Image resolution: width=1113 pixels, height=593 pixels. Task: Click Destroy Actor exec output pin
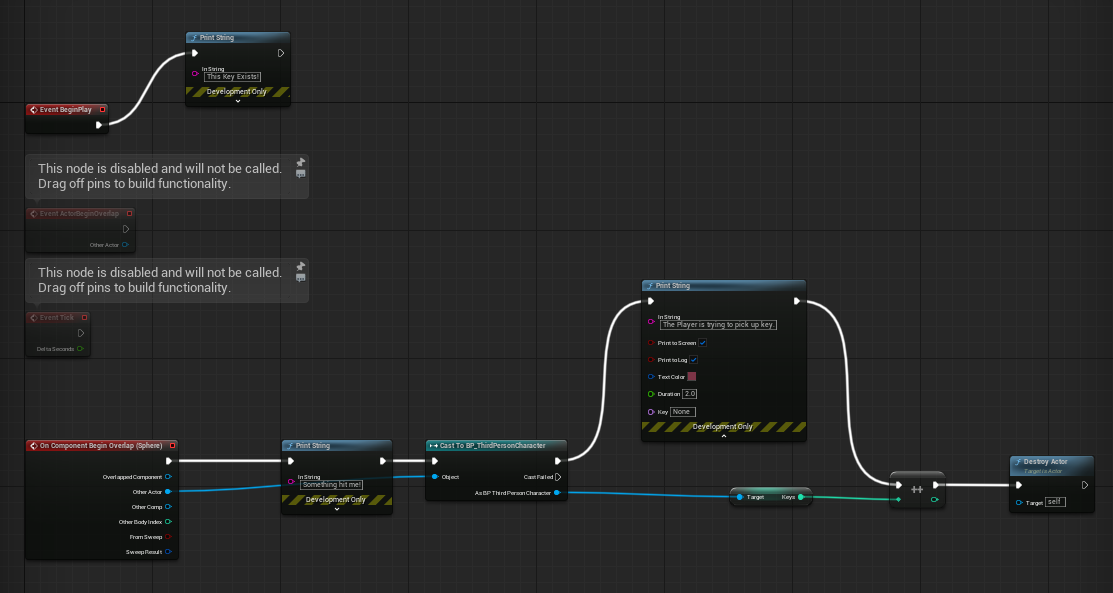[x=1085, y=486]
